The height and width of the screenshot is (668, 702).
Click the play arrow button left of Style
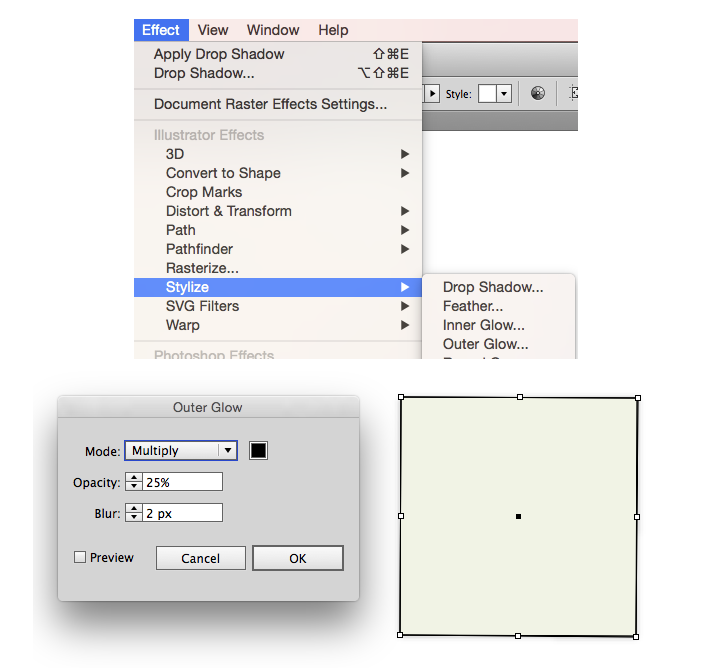(432, 94)
